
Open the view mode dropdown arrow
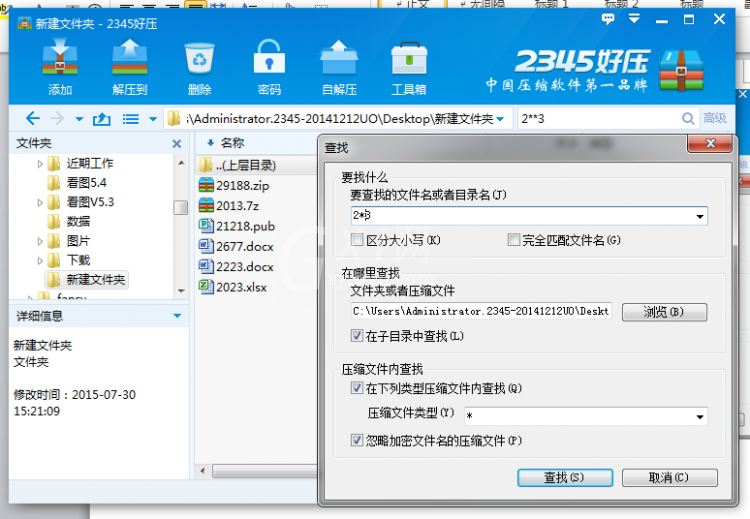point(153,119)
